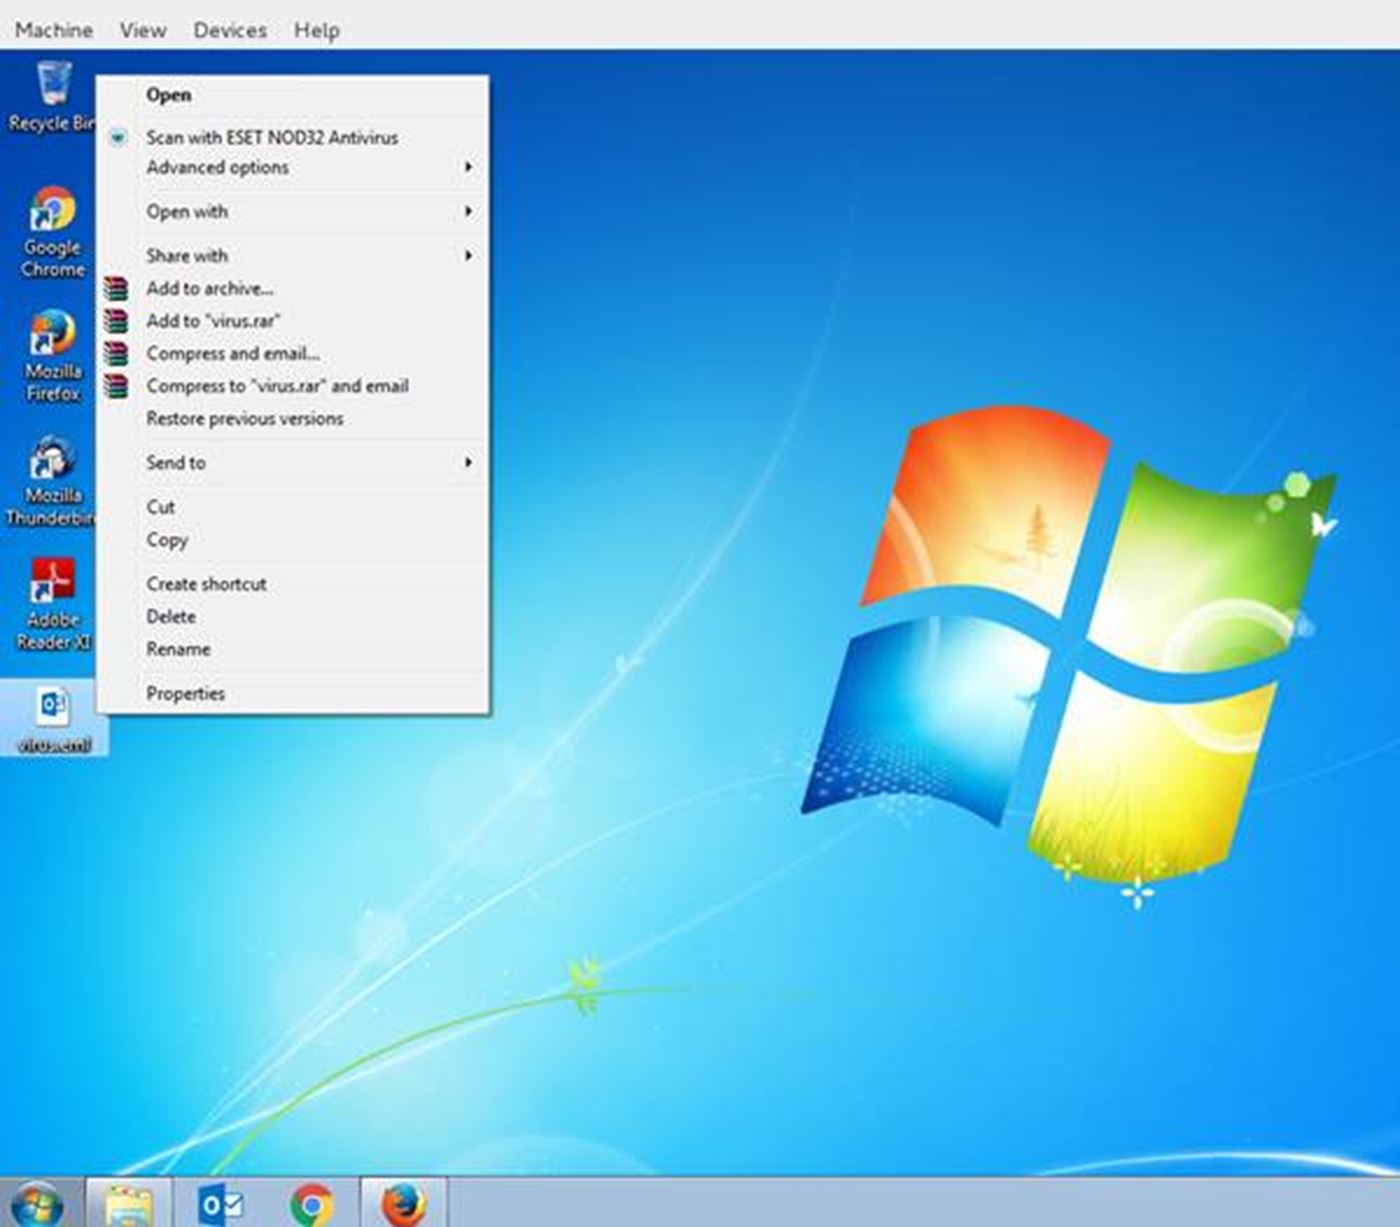Viewport: 1400px width, 1227px height.
Task: Select the Mozilla Thunderbird desktop icon
Action: click(52, 459)
